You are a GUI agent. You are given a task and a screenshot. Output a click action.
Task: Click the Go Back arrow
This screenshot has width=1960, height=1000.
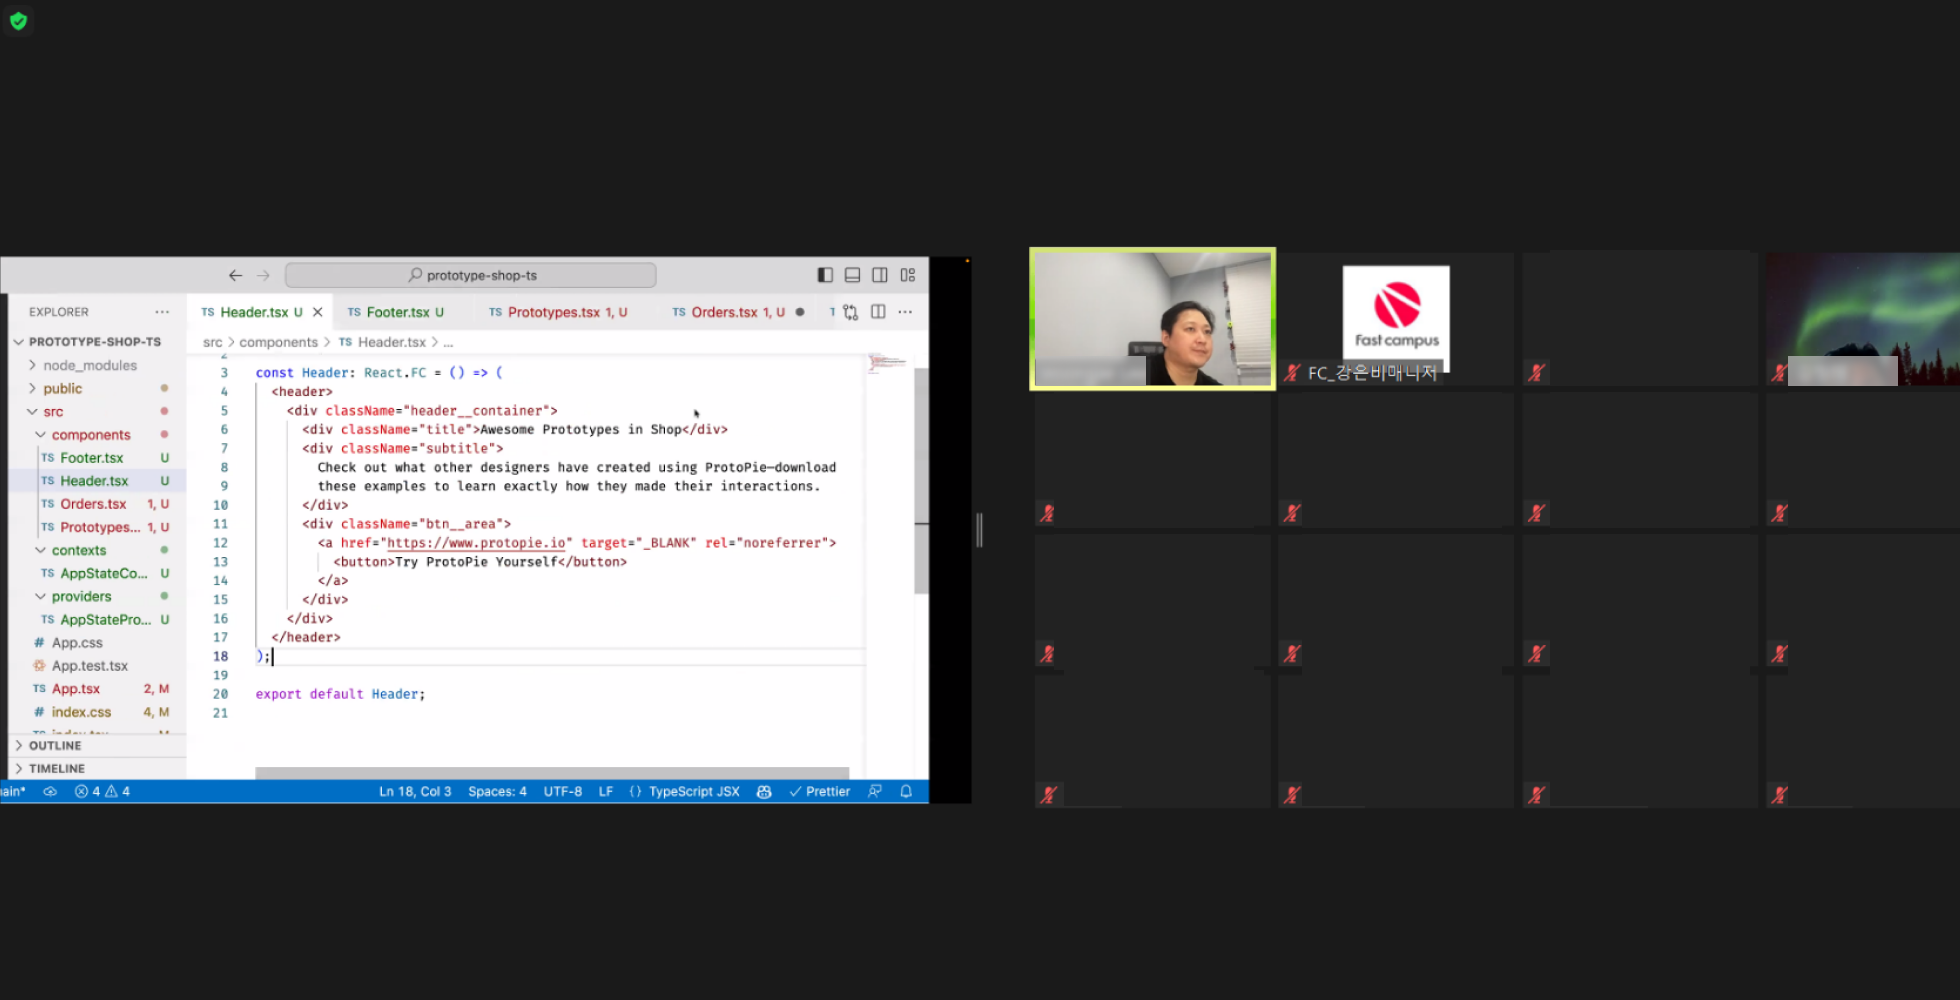pos(236,275)
